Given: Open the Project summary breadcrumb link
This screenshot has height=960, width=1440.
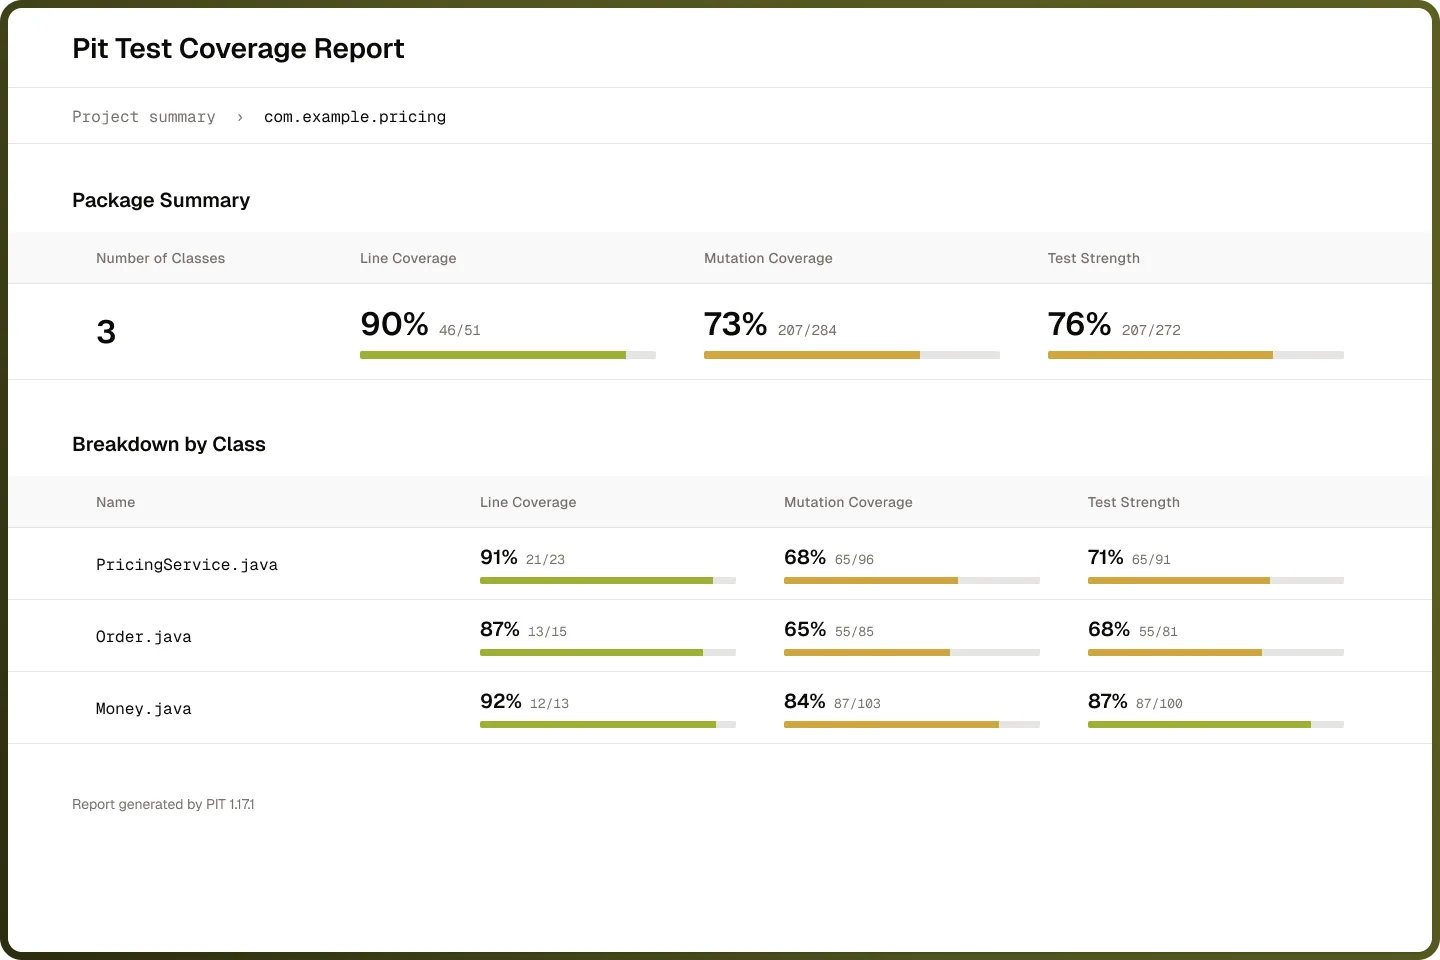Looking at the screenshot, I should 144,117.
